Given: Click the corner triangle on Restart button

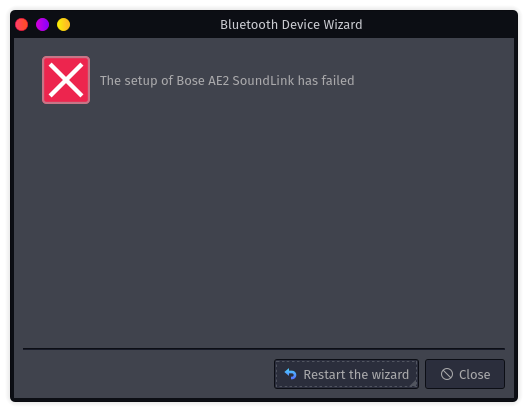Looking at the screenshot, I should 414,383.
